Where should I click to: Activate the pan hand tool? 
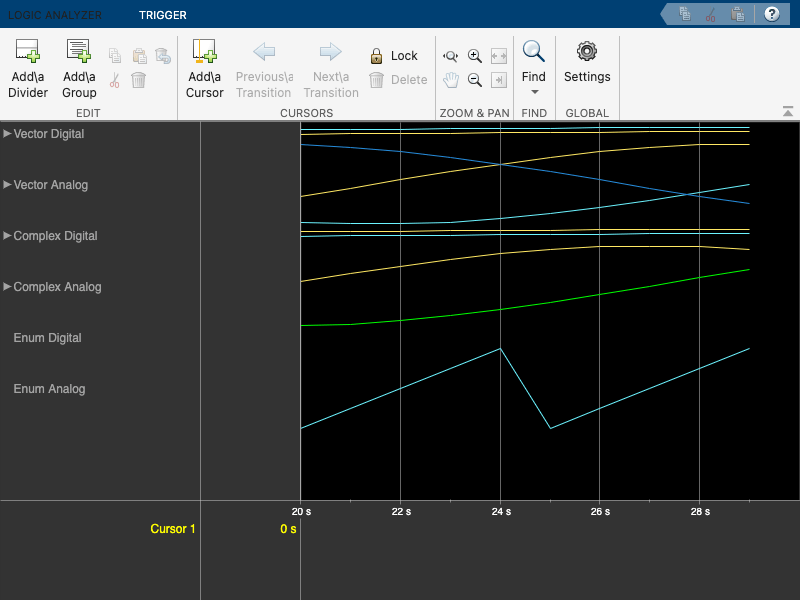(451, 80)
